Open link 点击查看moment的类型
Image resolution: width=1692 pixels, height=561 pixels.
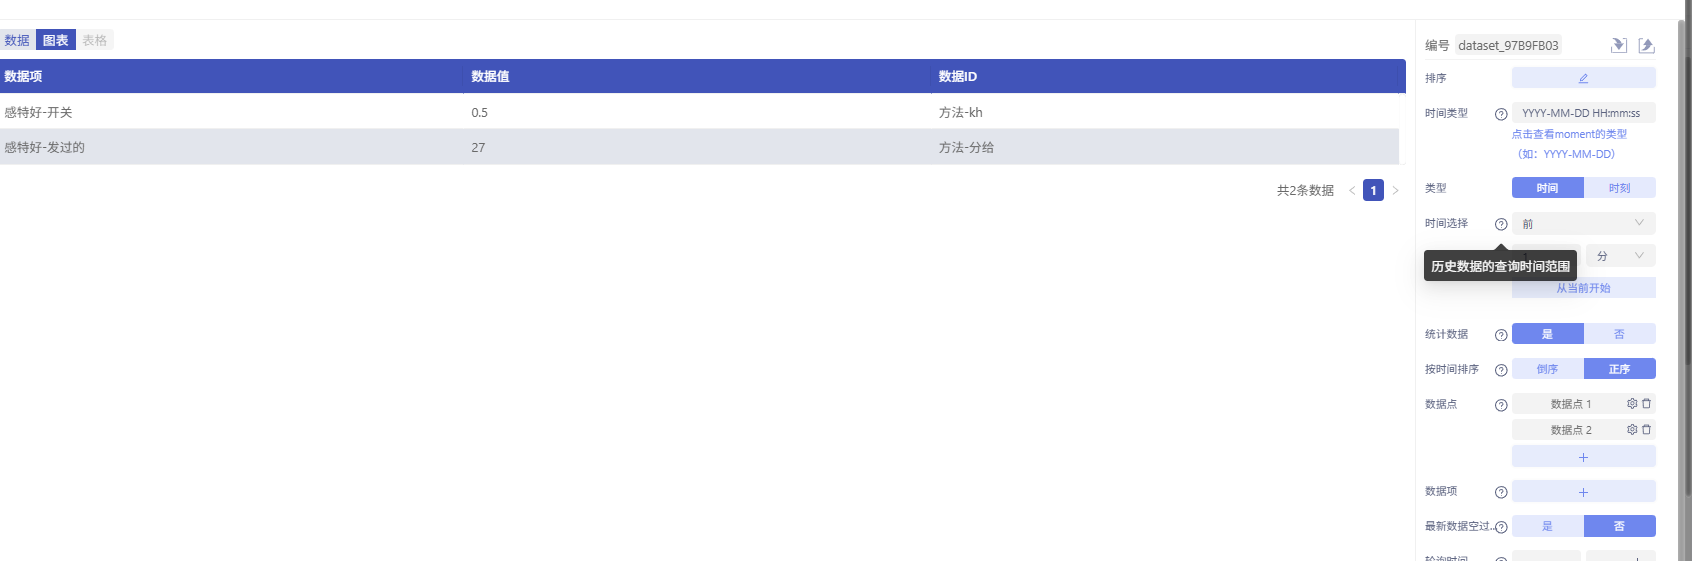(1569, 134)
